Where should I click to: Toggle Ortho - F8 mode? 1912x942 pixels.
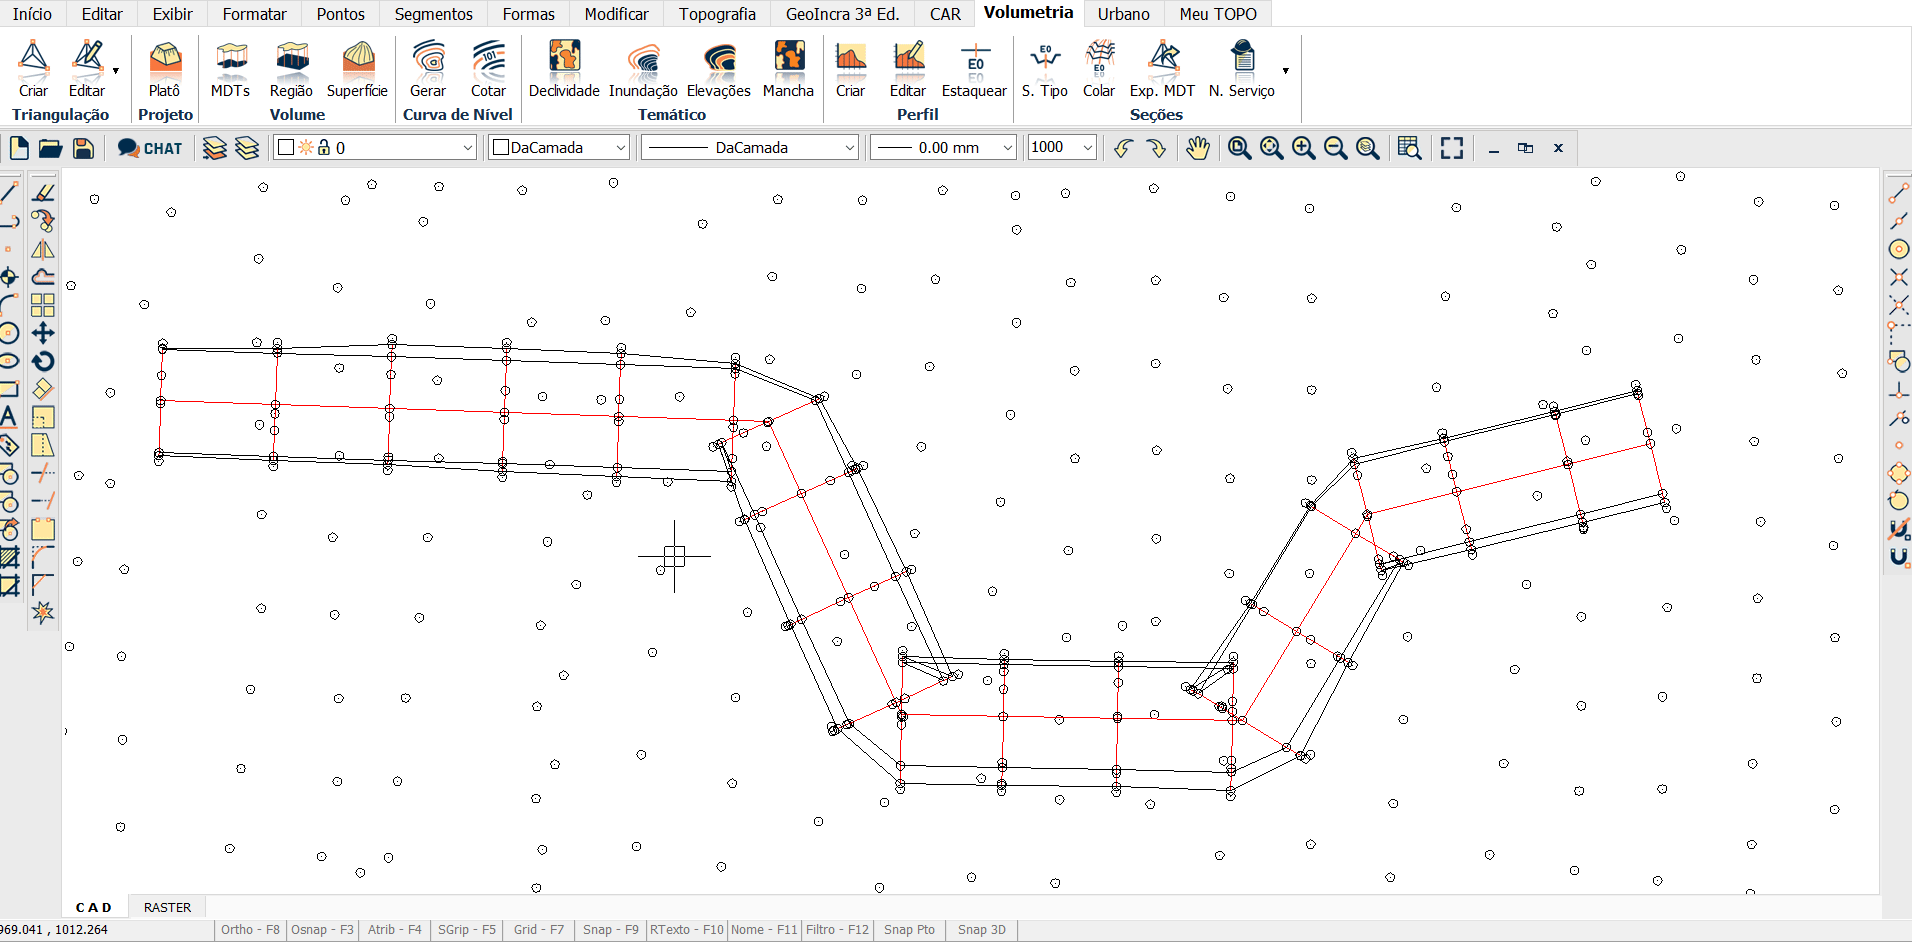click(x=250, y=930)
